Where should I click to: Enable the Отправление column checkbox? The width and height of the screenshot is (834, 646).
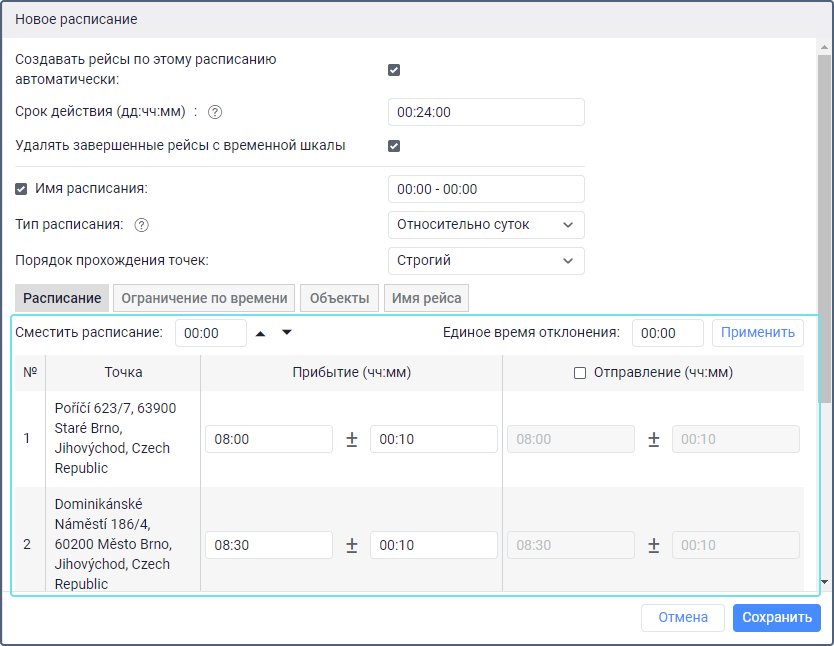pos(579,373)
